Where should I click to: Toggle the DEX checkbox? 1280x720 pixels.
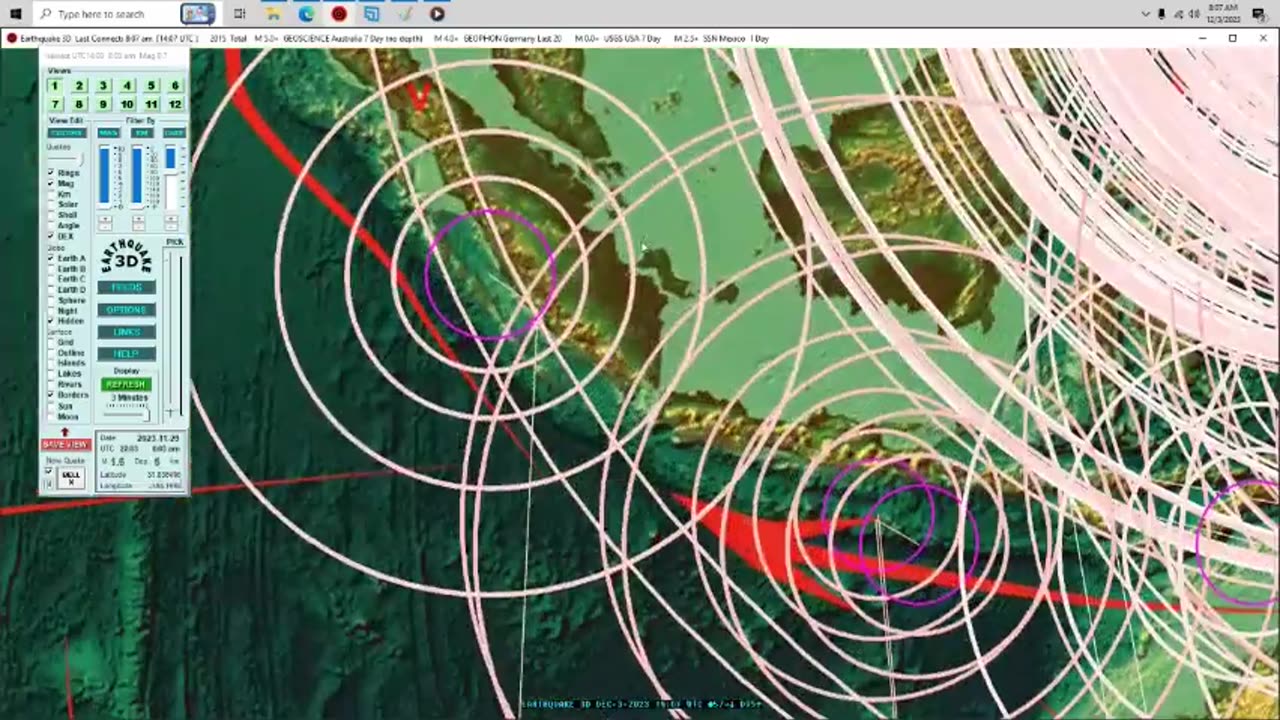click(x=51, y=236)
